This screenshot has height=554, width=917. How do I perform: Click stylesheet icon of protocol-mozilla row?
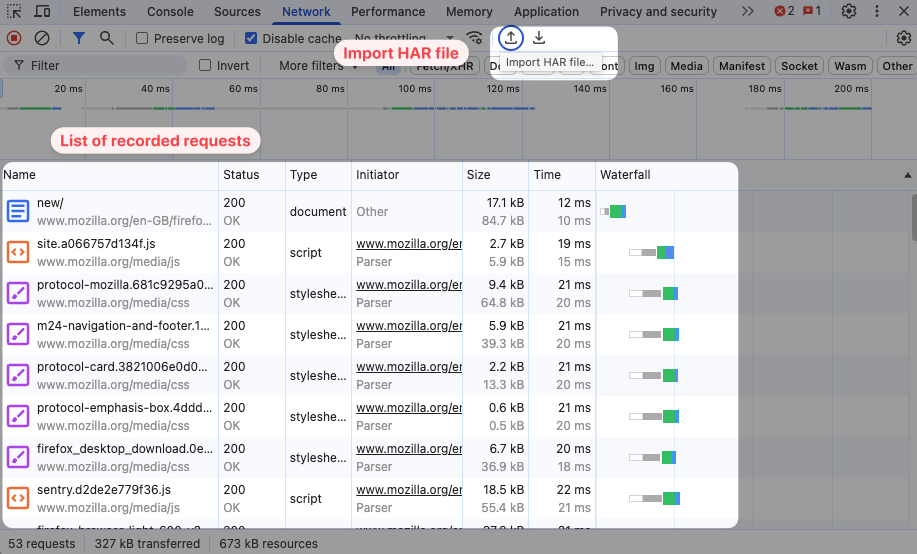pyautogui.click(x=18, y=293)
